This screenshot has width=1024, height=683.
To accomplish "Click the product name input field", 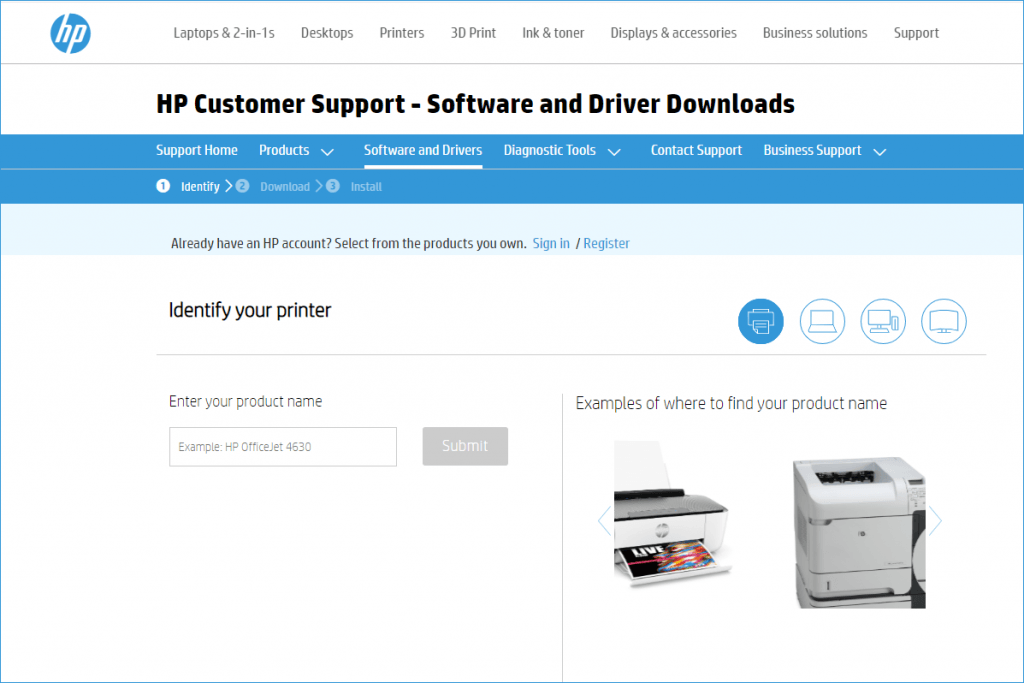I will 282,447.
